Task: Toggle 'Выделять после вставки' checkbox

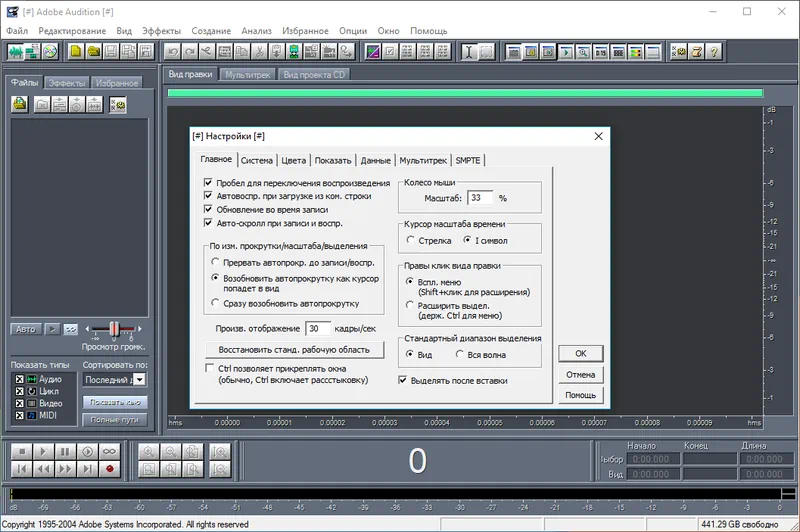Action: coord(403,380)
